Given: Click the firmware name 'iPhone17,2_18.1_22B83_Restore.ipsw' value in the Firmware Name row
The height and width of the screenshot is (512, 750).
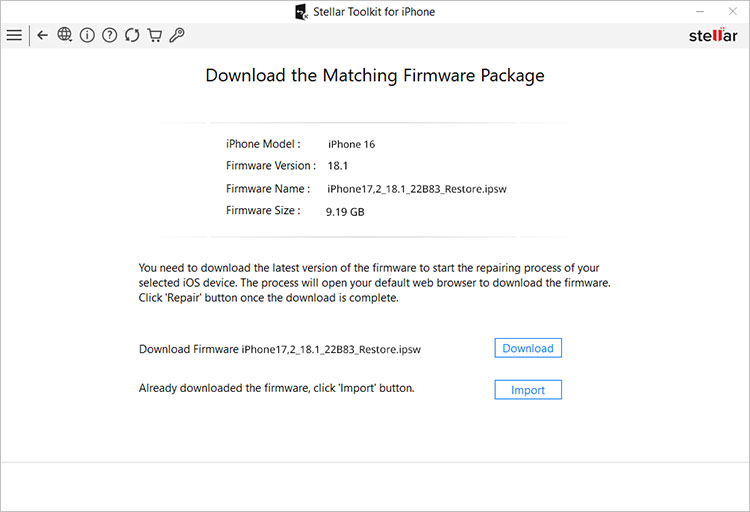Looking at the screenshot, I should coord(417,189).
